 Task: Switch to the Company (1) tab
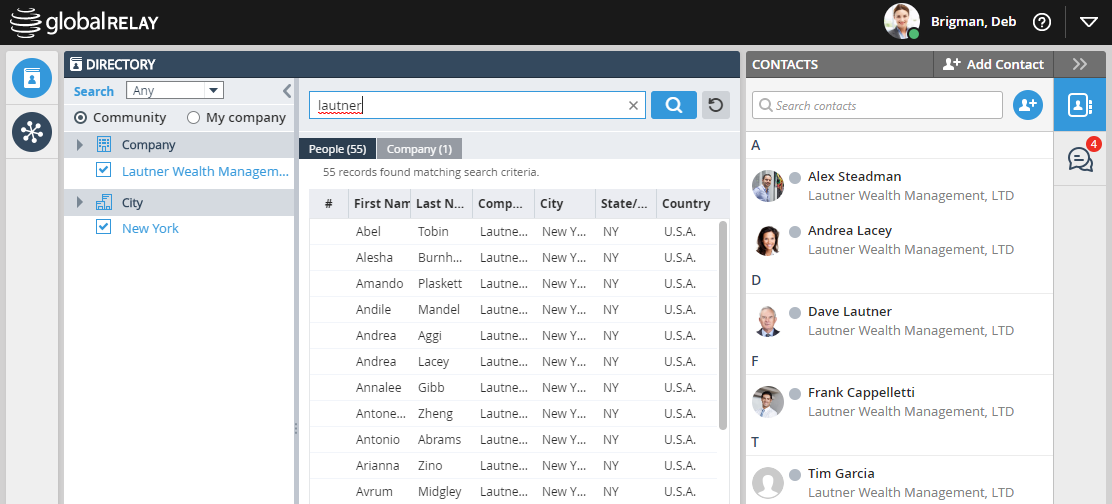point(419,149)
